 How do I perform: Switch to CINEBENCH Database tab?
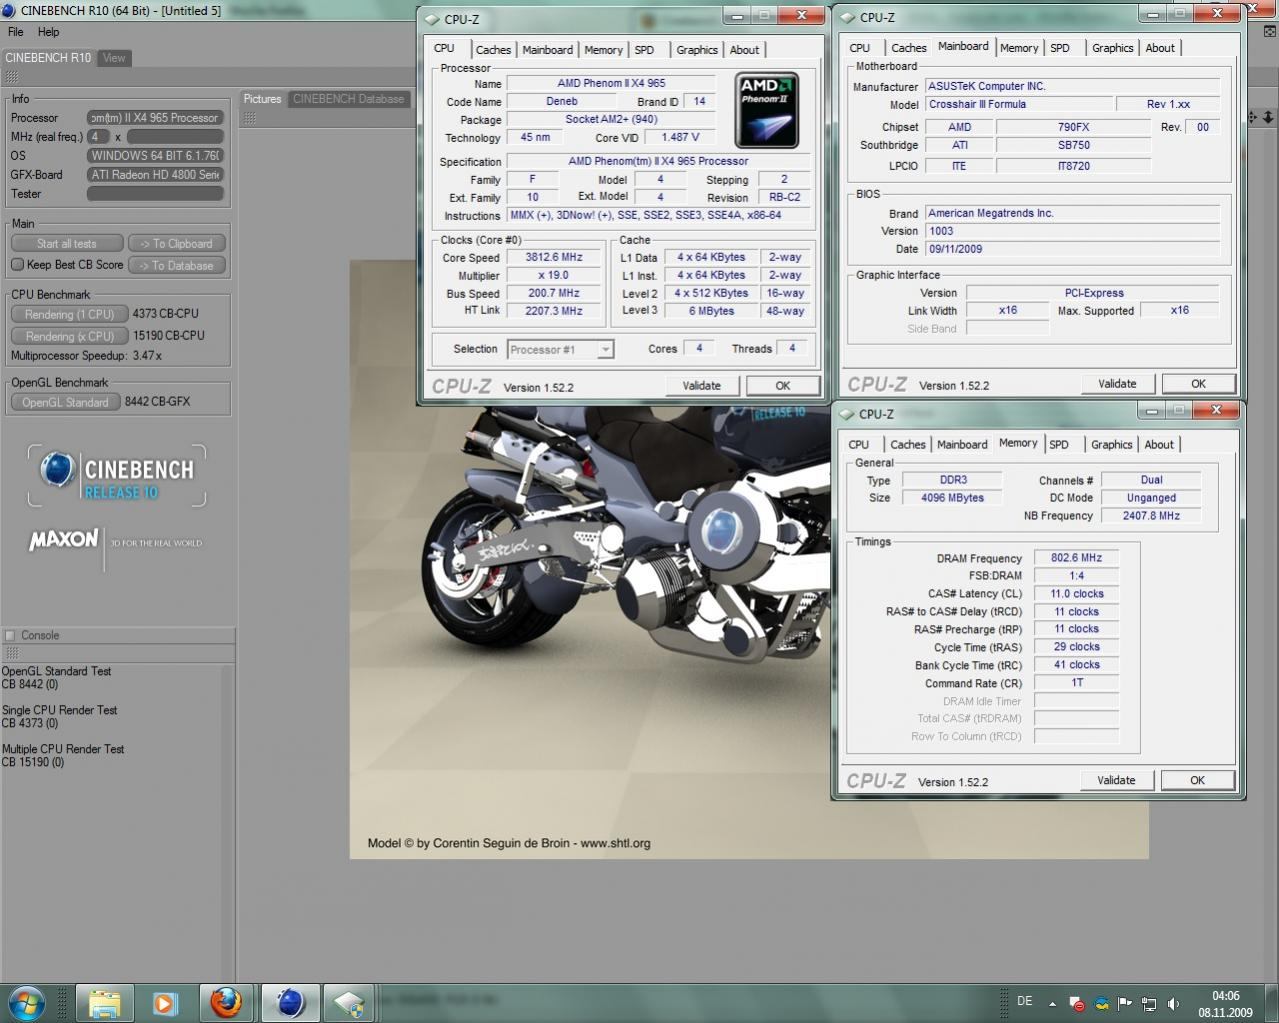(348, 99)
